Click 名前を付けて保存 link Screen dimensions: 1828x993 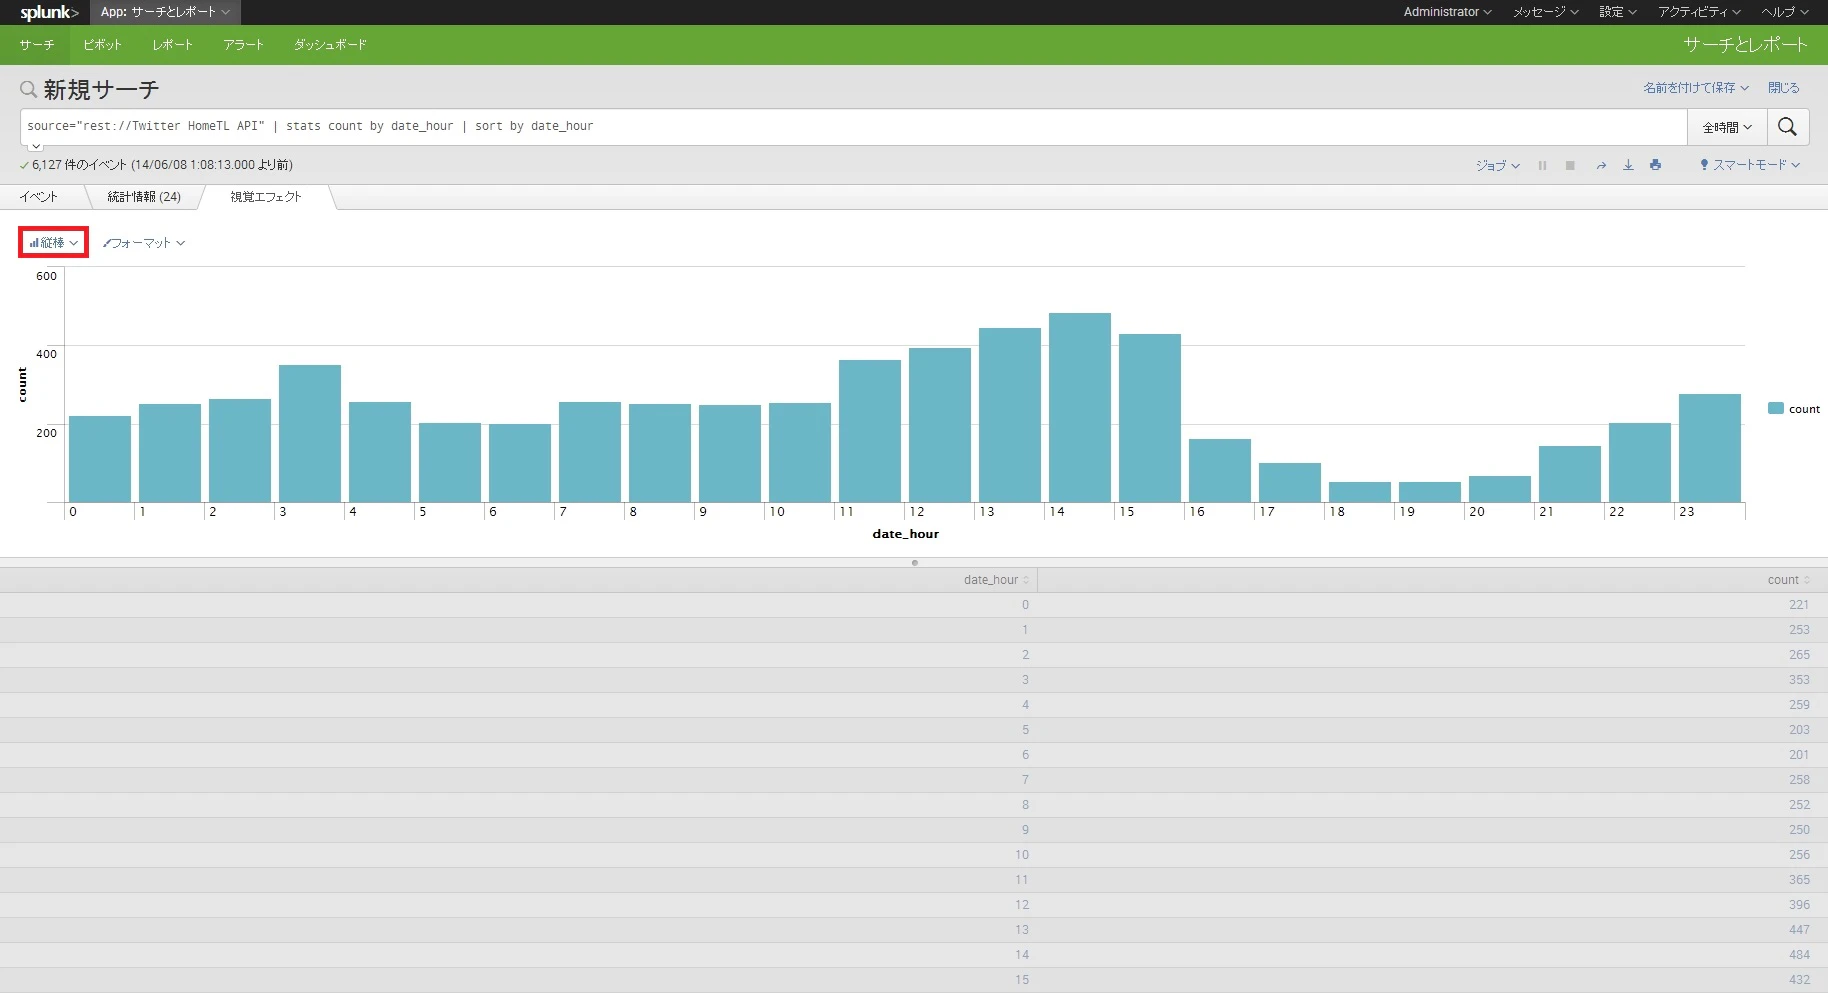tap(1696, 88)
